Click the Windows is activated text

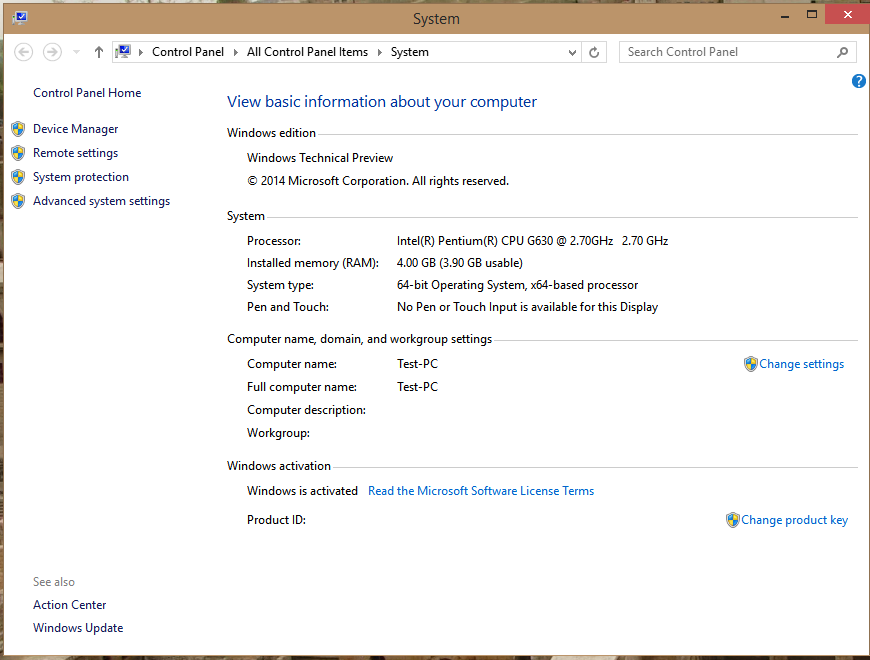point(302,491)
